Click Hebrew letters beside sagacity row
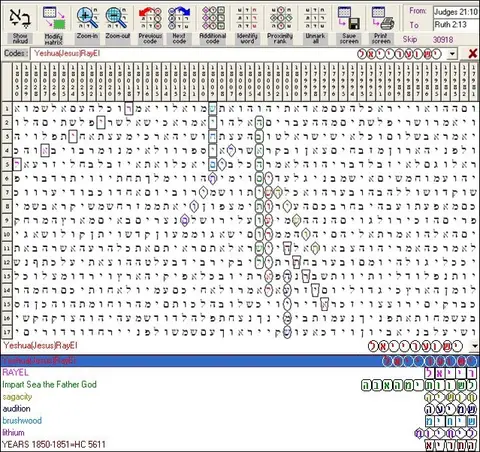 tap(451, 397)
